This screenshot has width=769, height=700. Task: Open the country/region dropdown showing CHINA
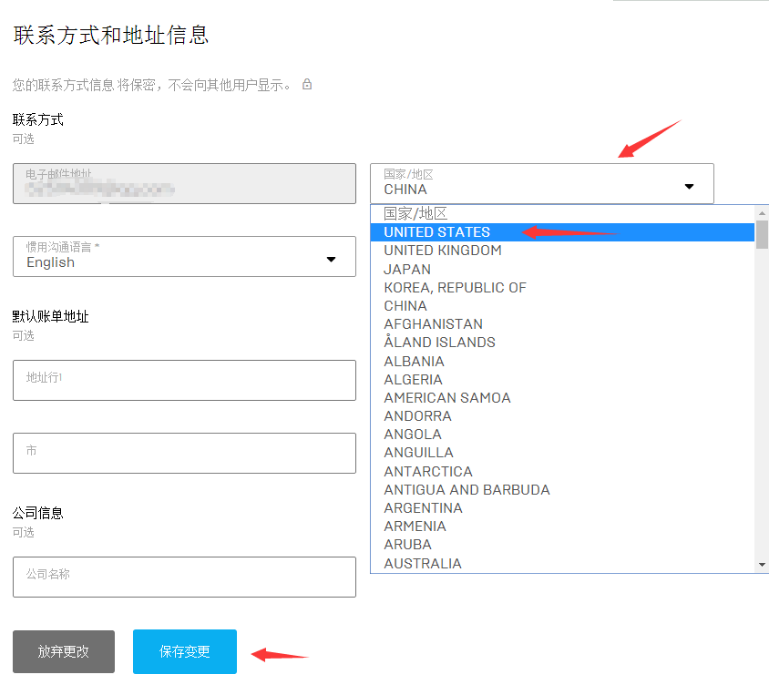[542, 183]
